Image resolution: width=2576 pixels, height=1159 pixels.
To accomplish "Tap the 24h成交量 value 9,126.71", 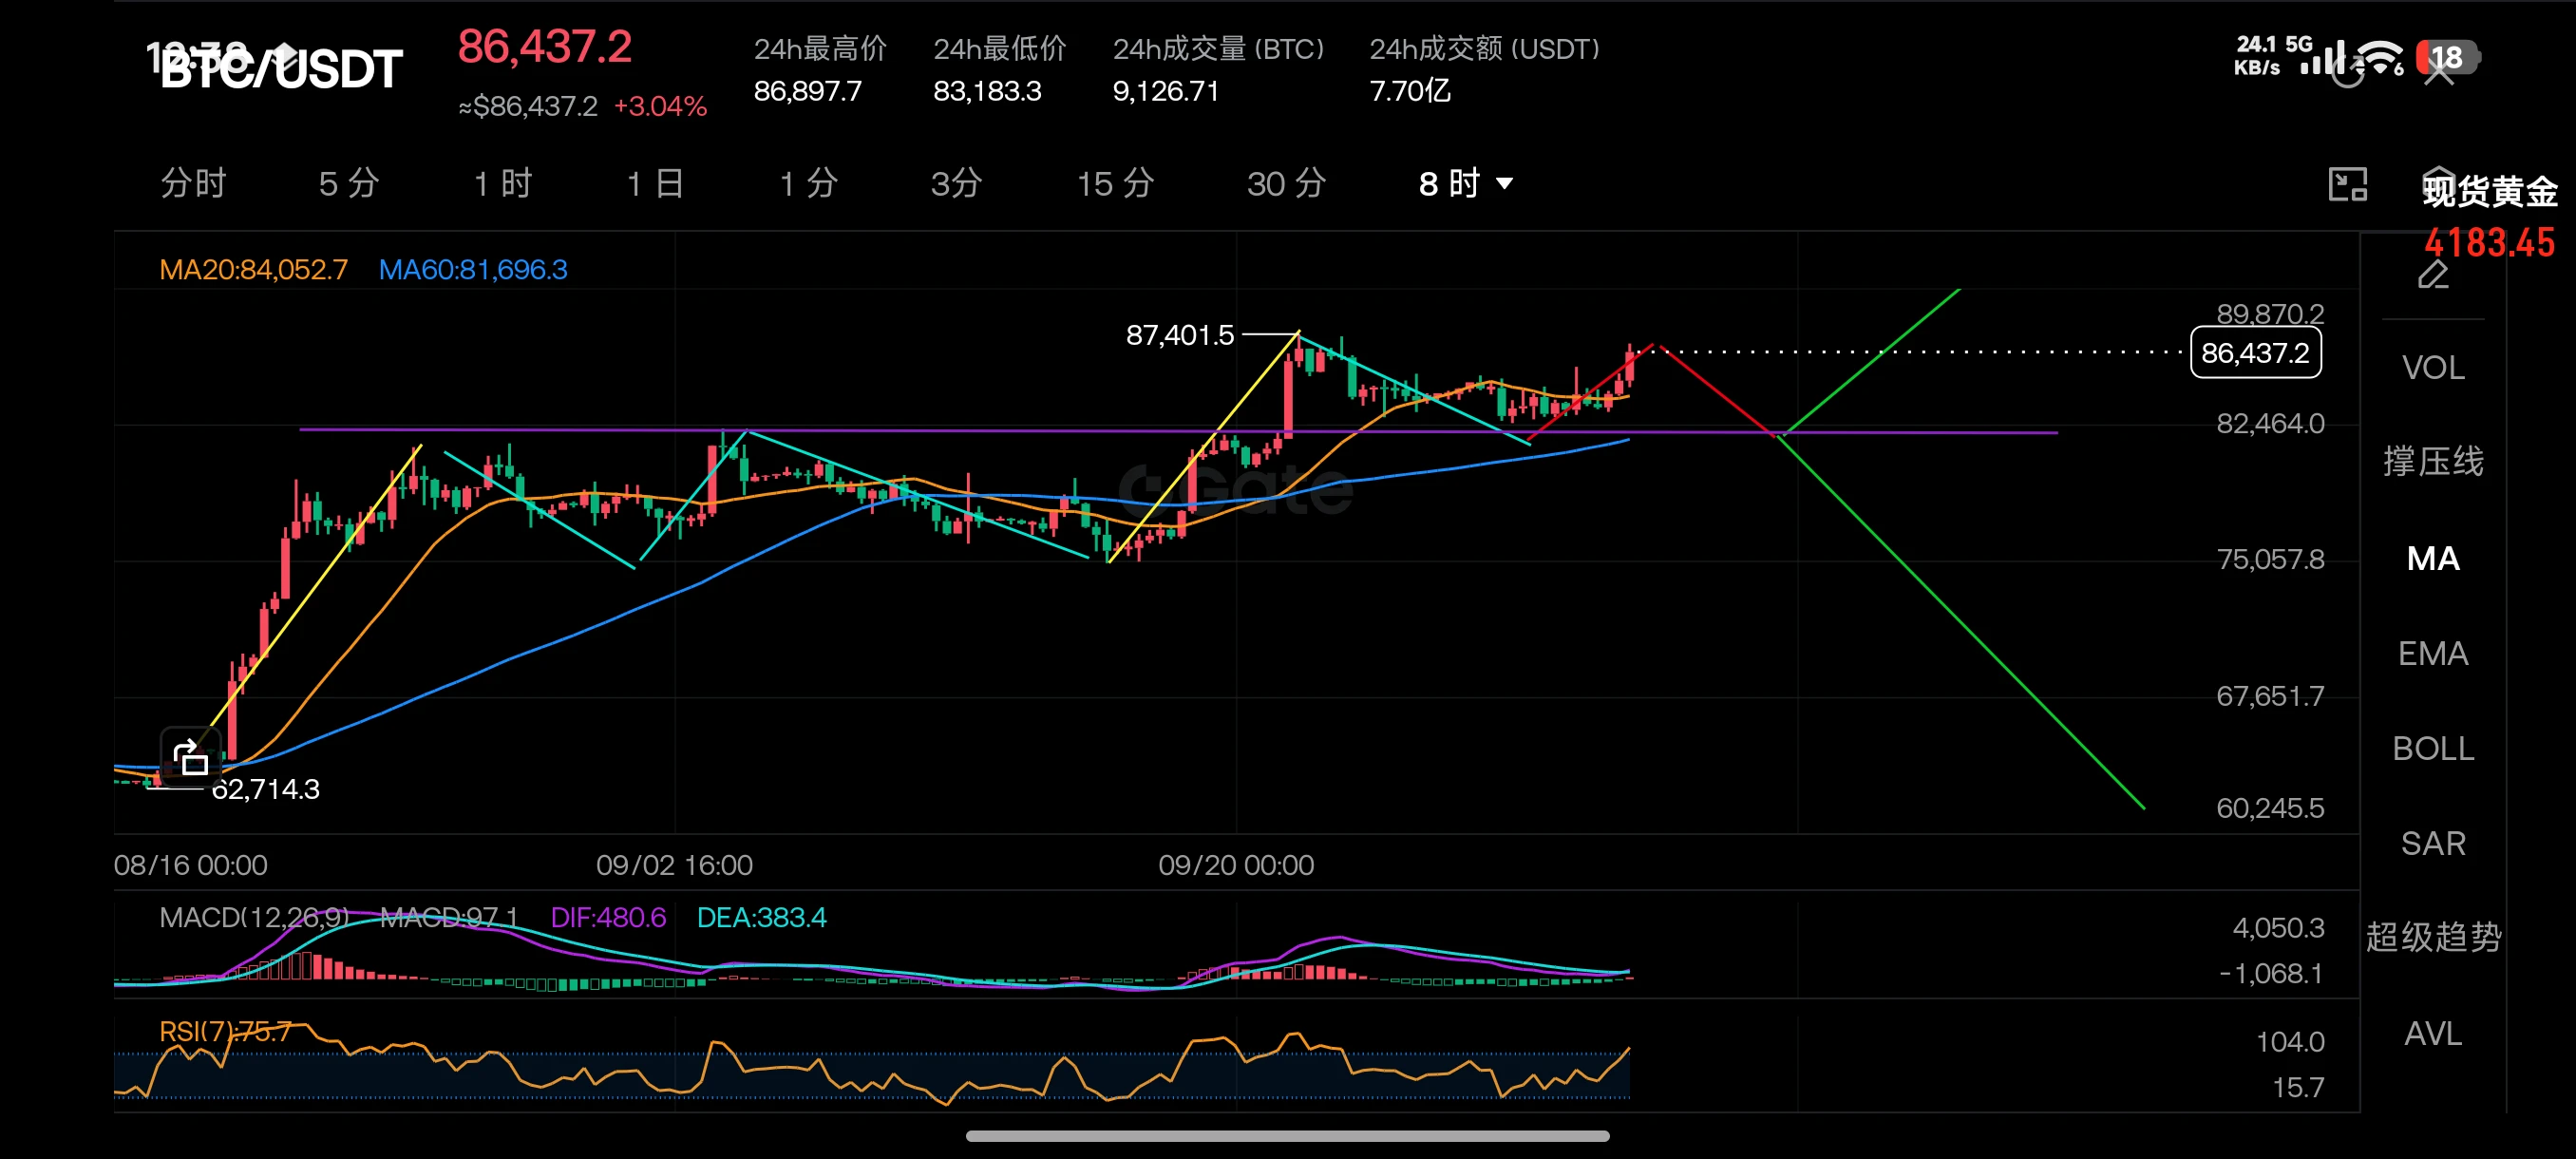I will [1166, 91].
